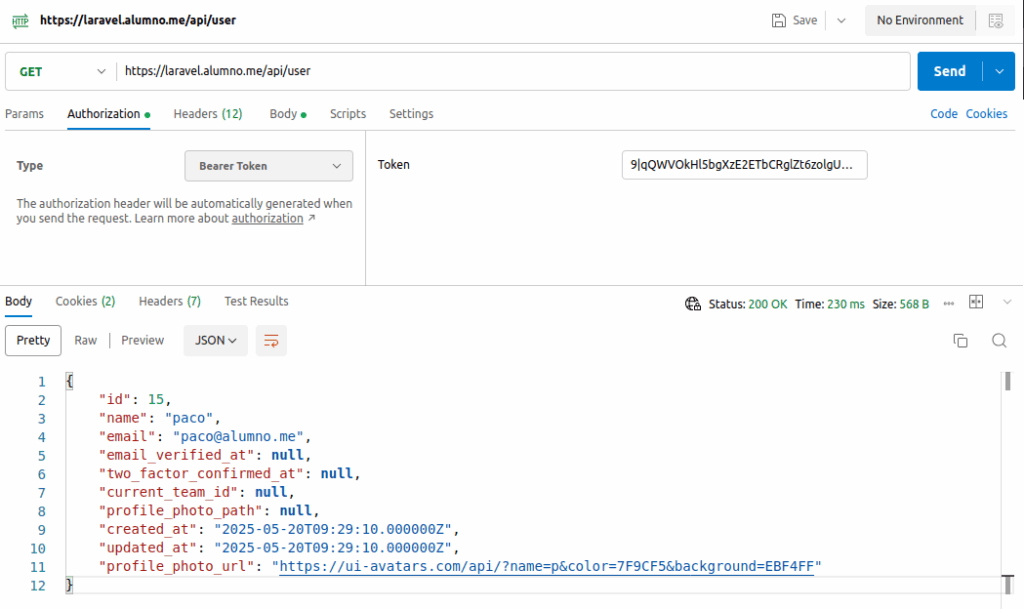Open more response actions via ellipsis icon
The image size is (1024, 609).
click(x=948, y=302)
